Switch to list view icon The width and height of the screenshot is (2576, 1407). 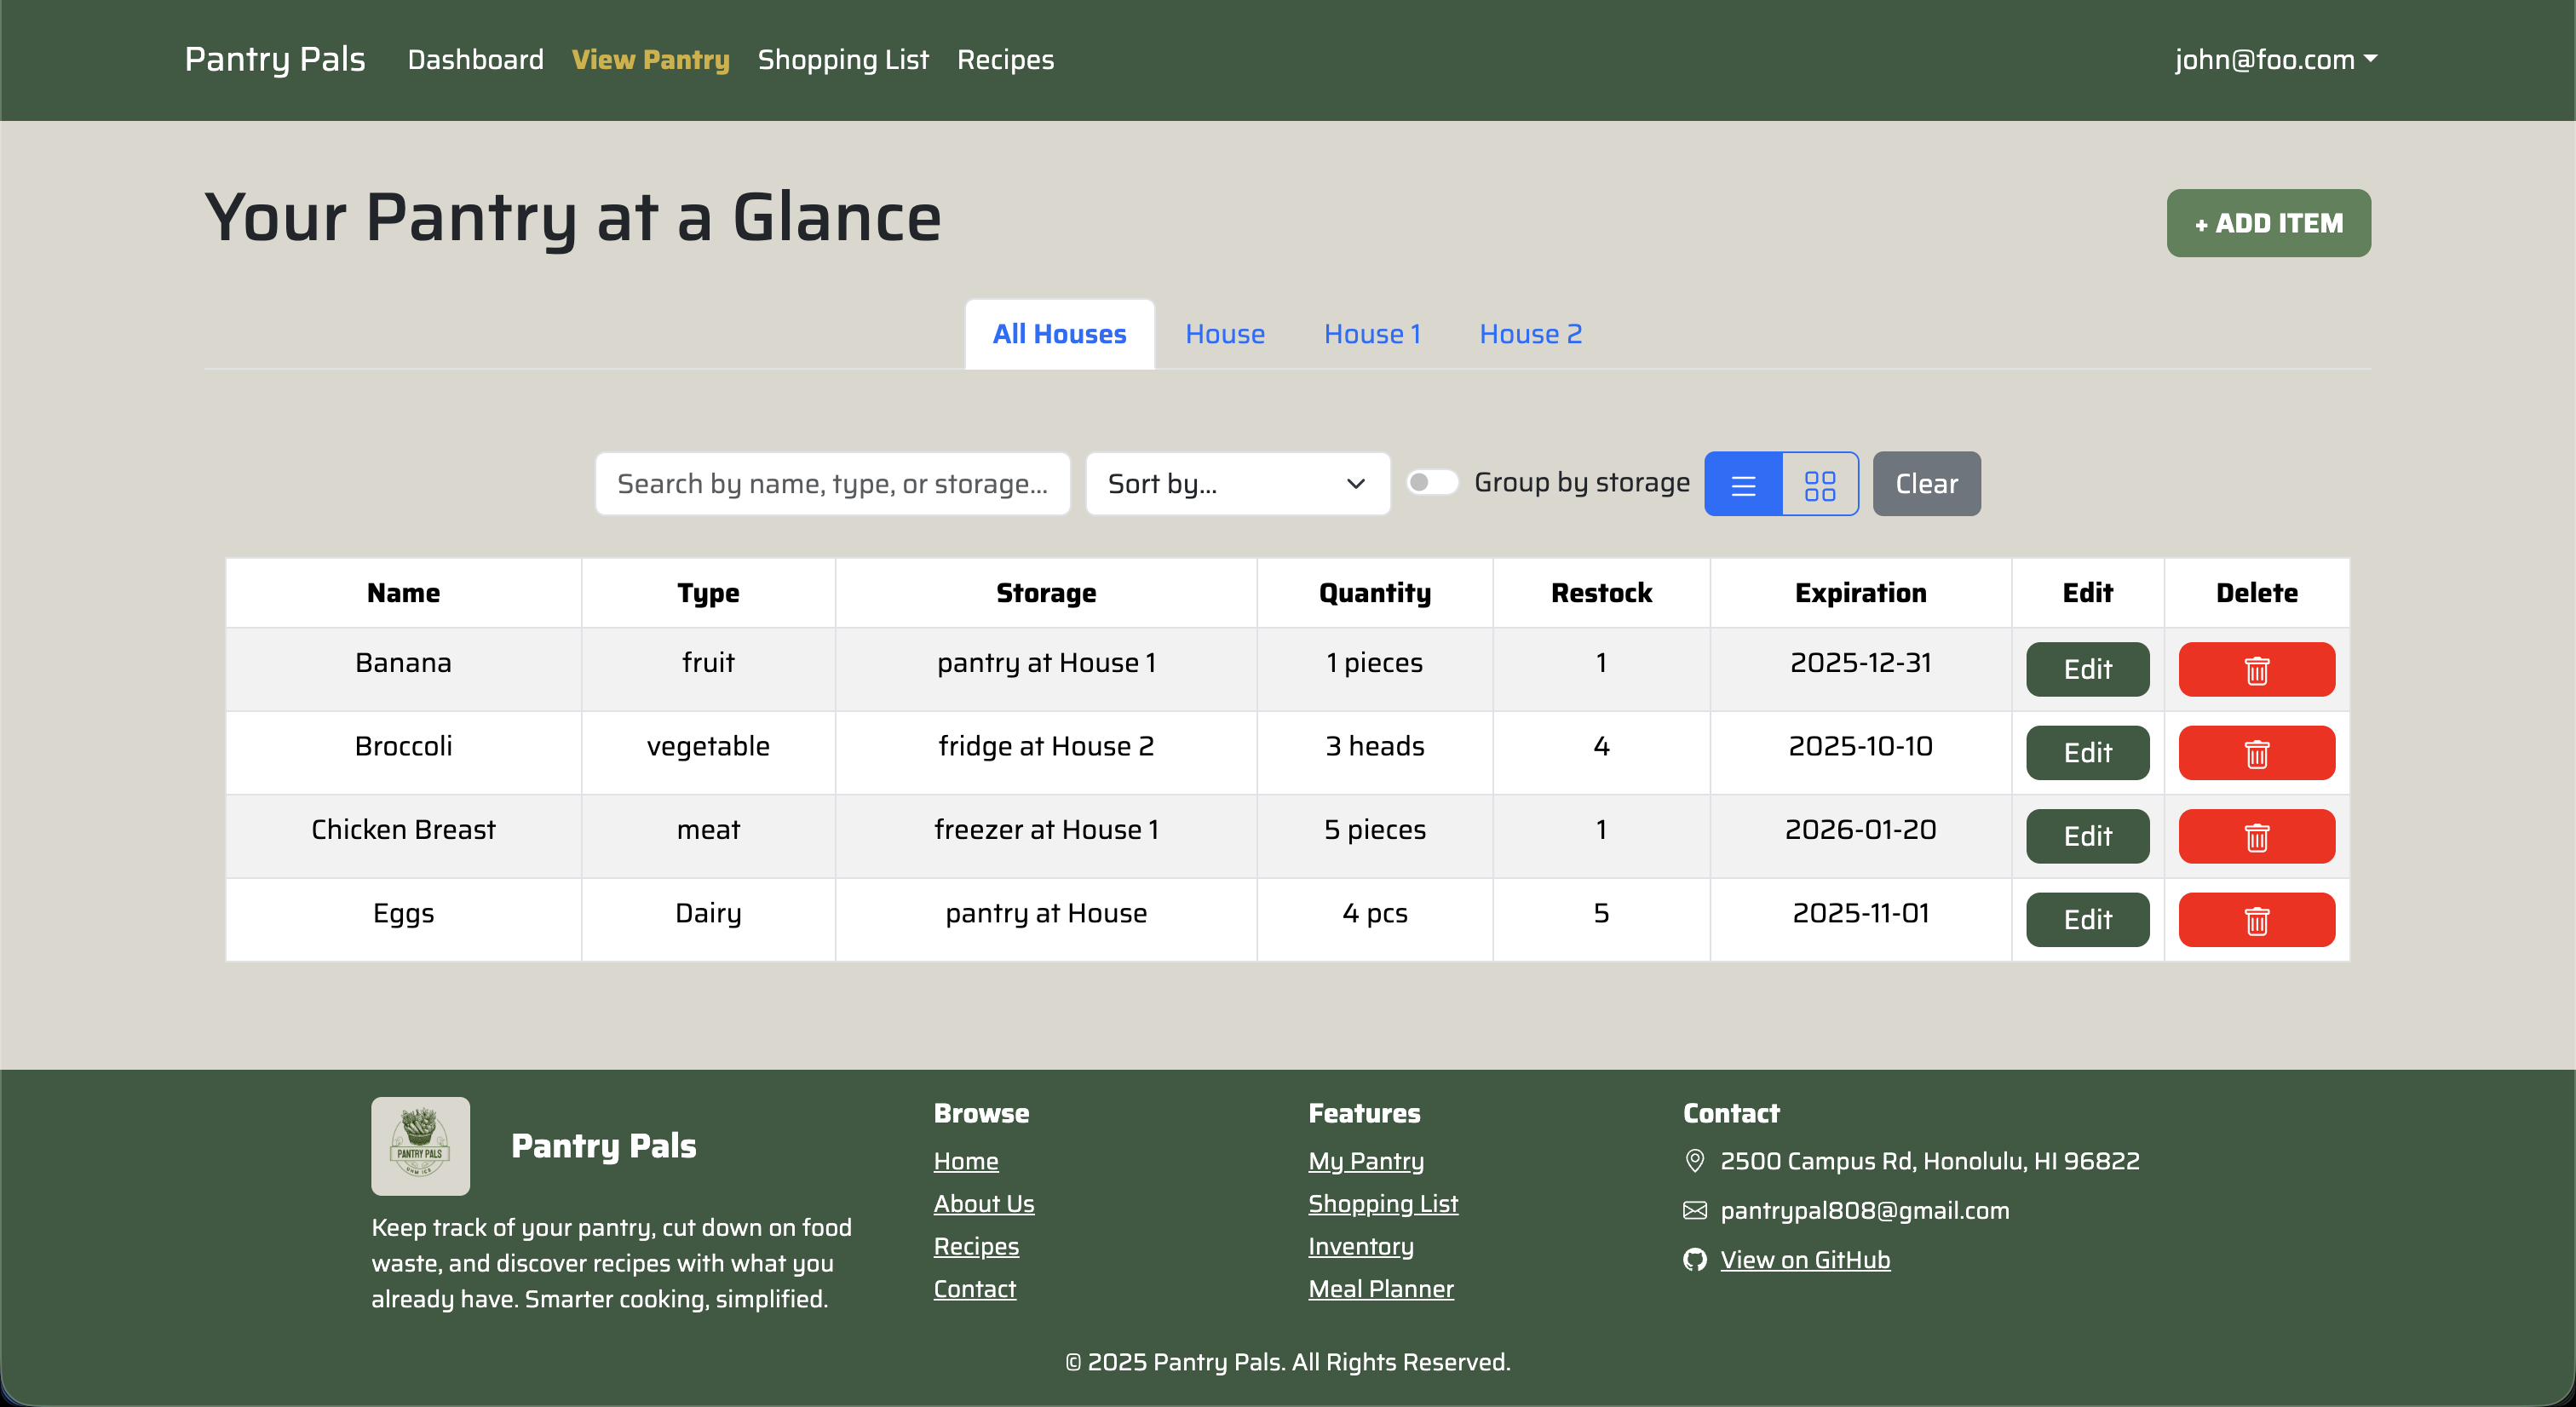pos(1743,484)
